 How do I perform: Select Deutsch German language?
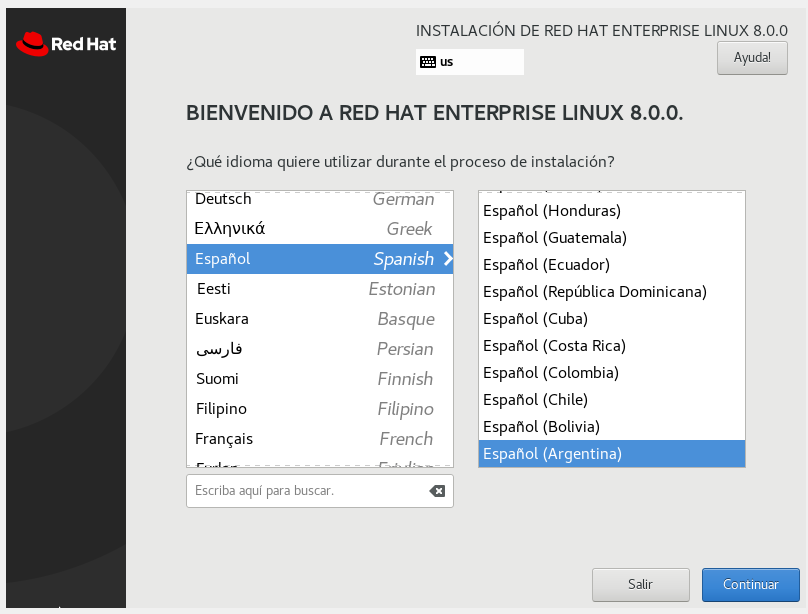pyautogui.click(x=319, y=199)
